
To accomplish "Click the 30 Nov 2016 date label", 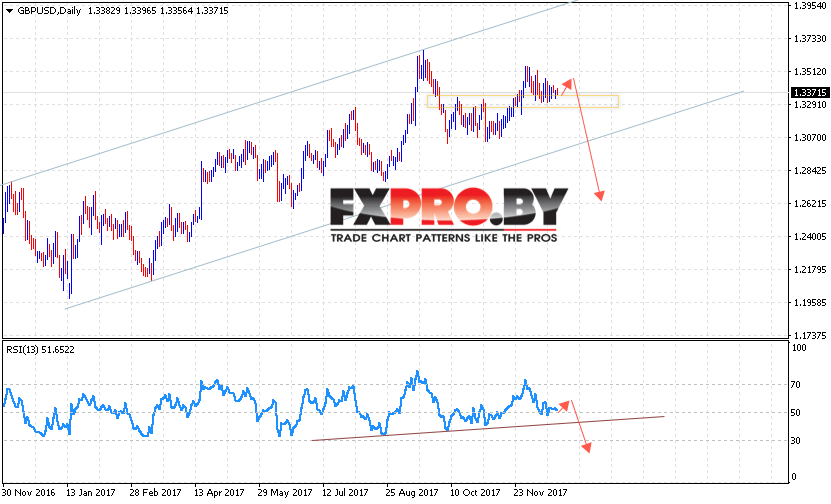I will (x=29, y=493).
